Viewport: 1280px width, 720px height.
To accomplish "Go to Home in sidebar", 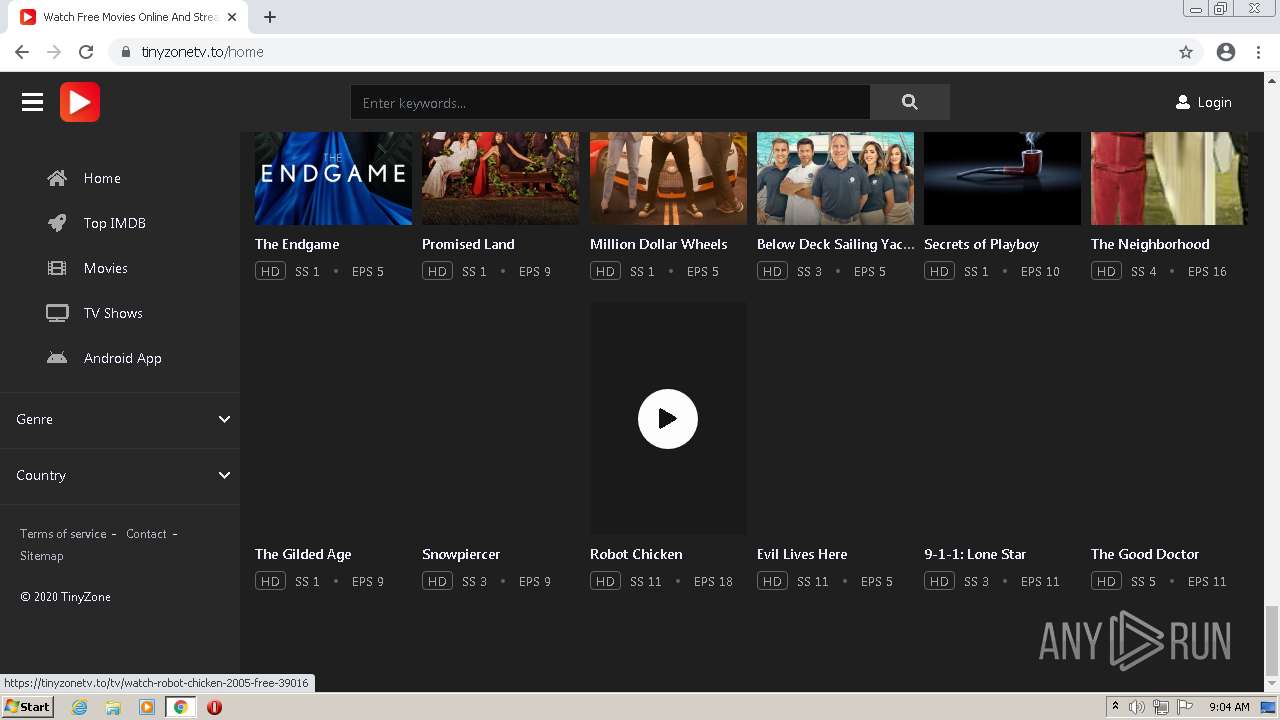I will (102, 178).
